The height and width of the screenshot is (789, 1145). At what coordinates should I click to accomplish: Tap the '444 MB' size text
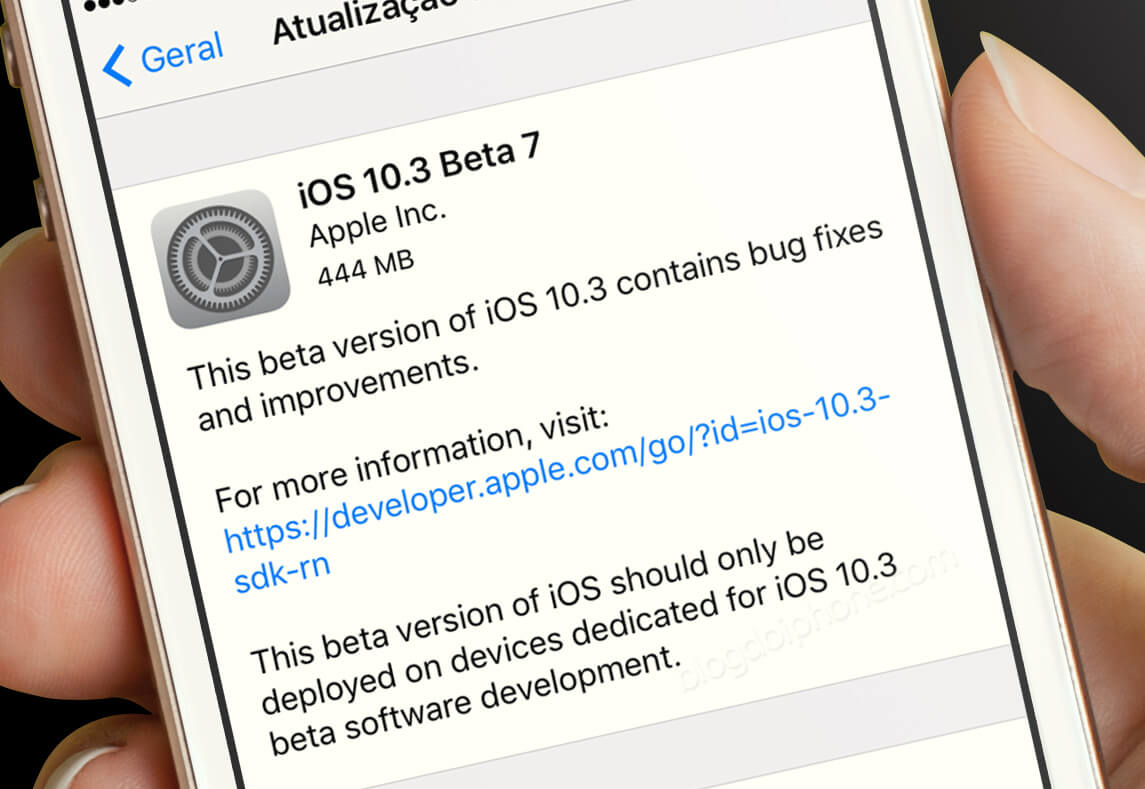[x=366, y=267]
